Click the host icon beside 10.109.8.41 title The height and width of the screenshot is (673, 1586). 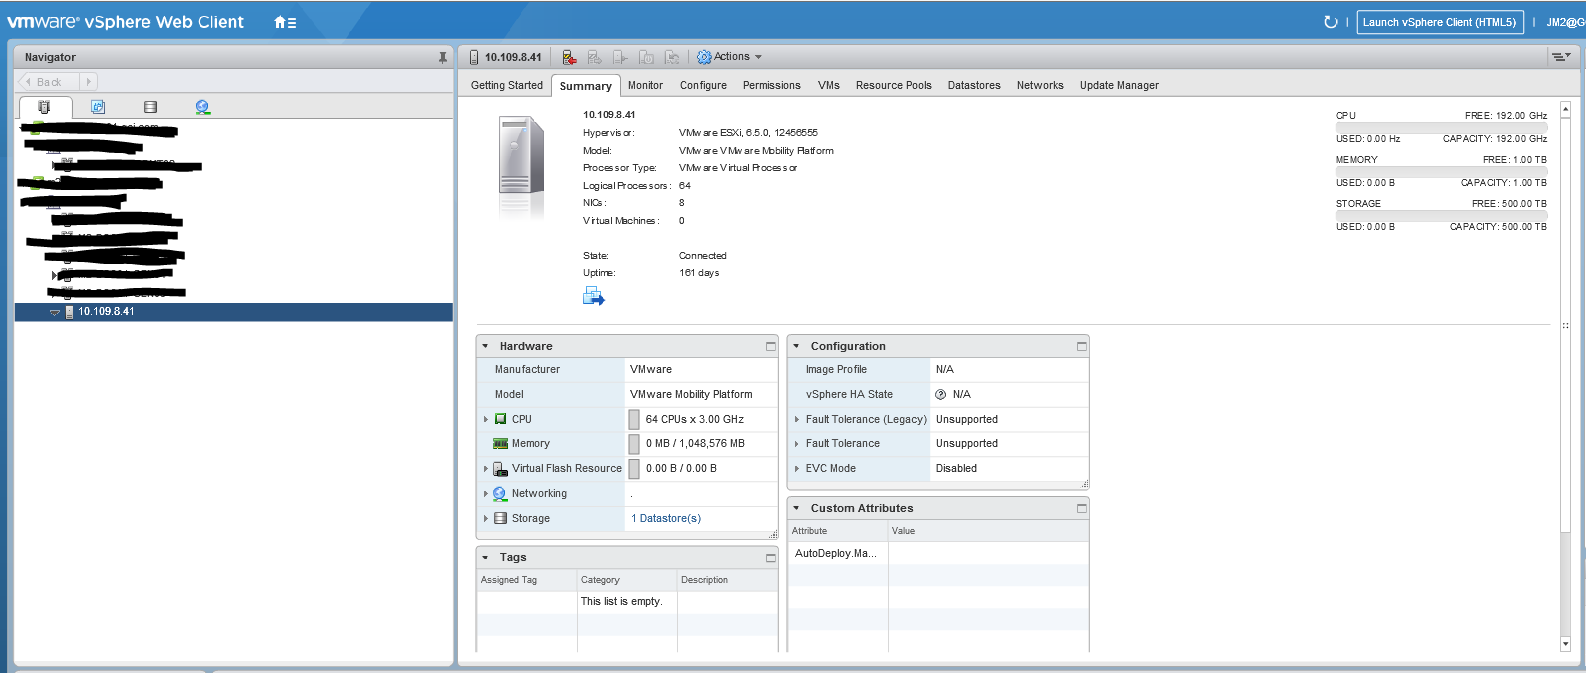[474, 57]
